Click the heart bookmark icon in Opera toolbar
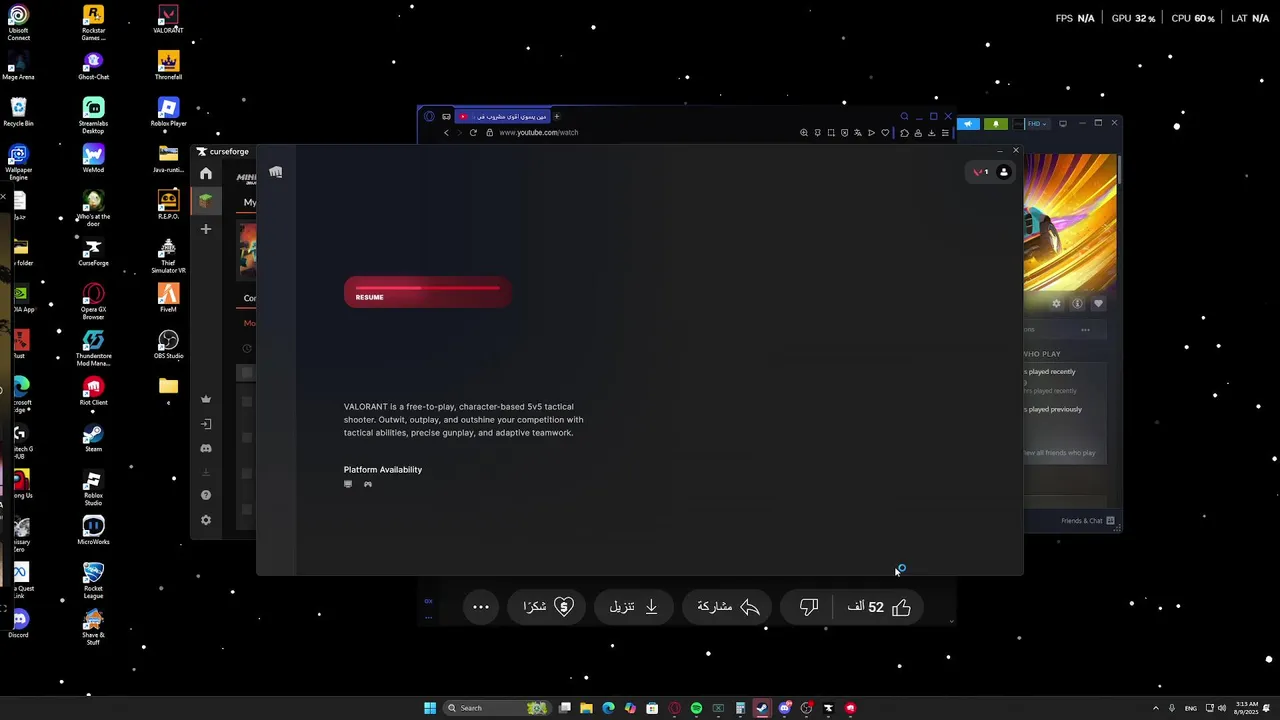The height and width of the screenshot is (720, 1280). [x=885, y=132]
